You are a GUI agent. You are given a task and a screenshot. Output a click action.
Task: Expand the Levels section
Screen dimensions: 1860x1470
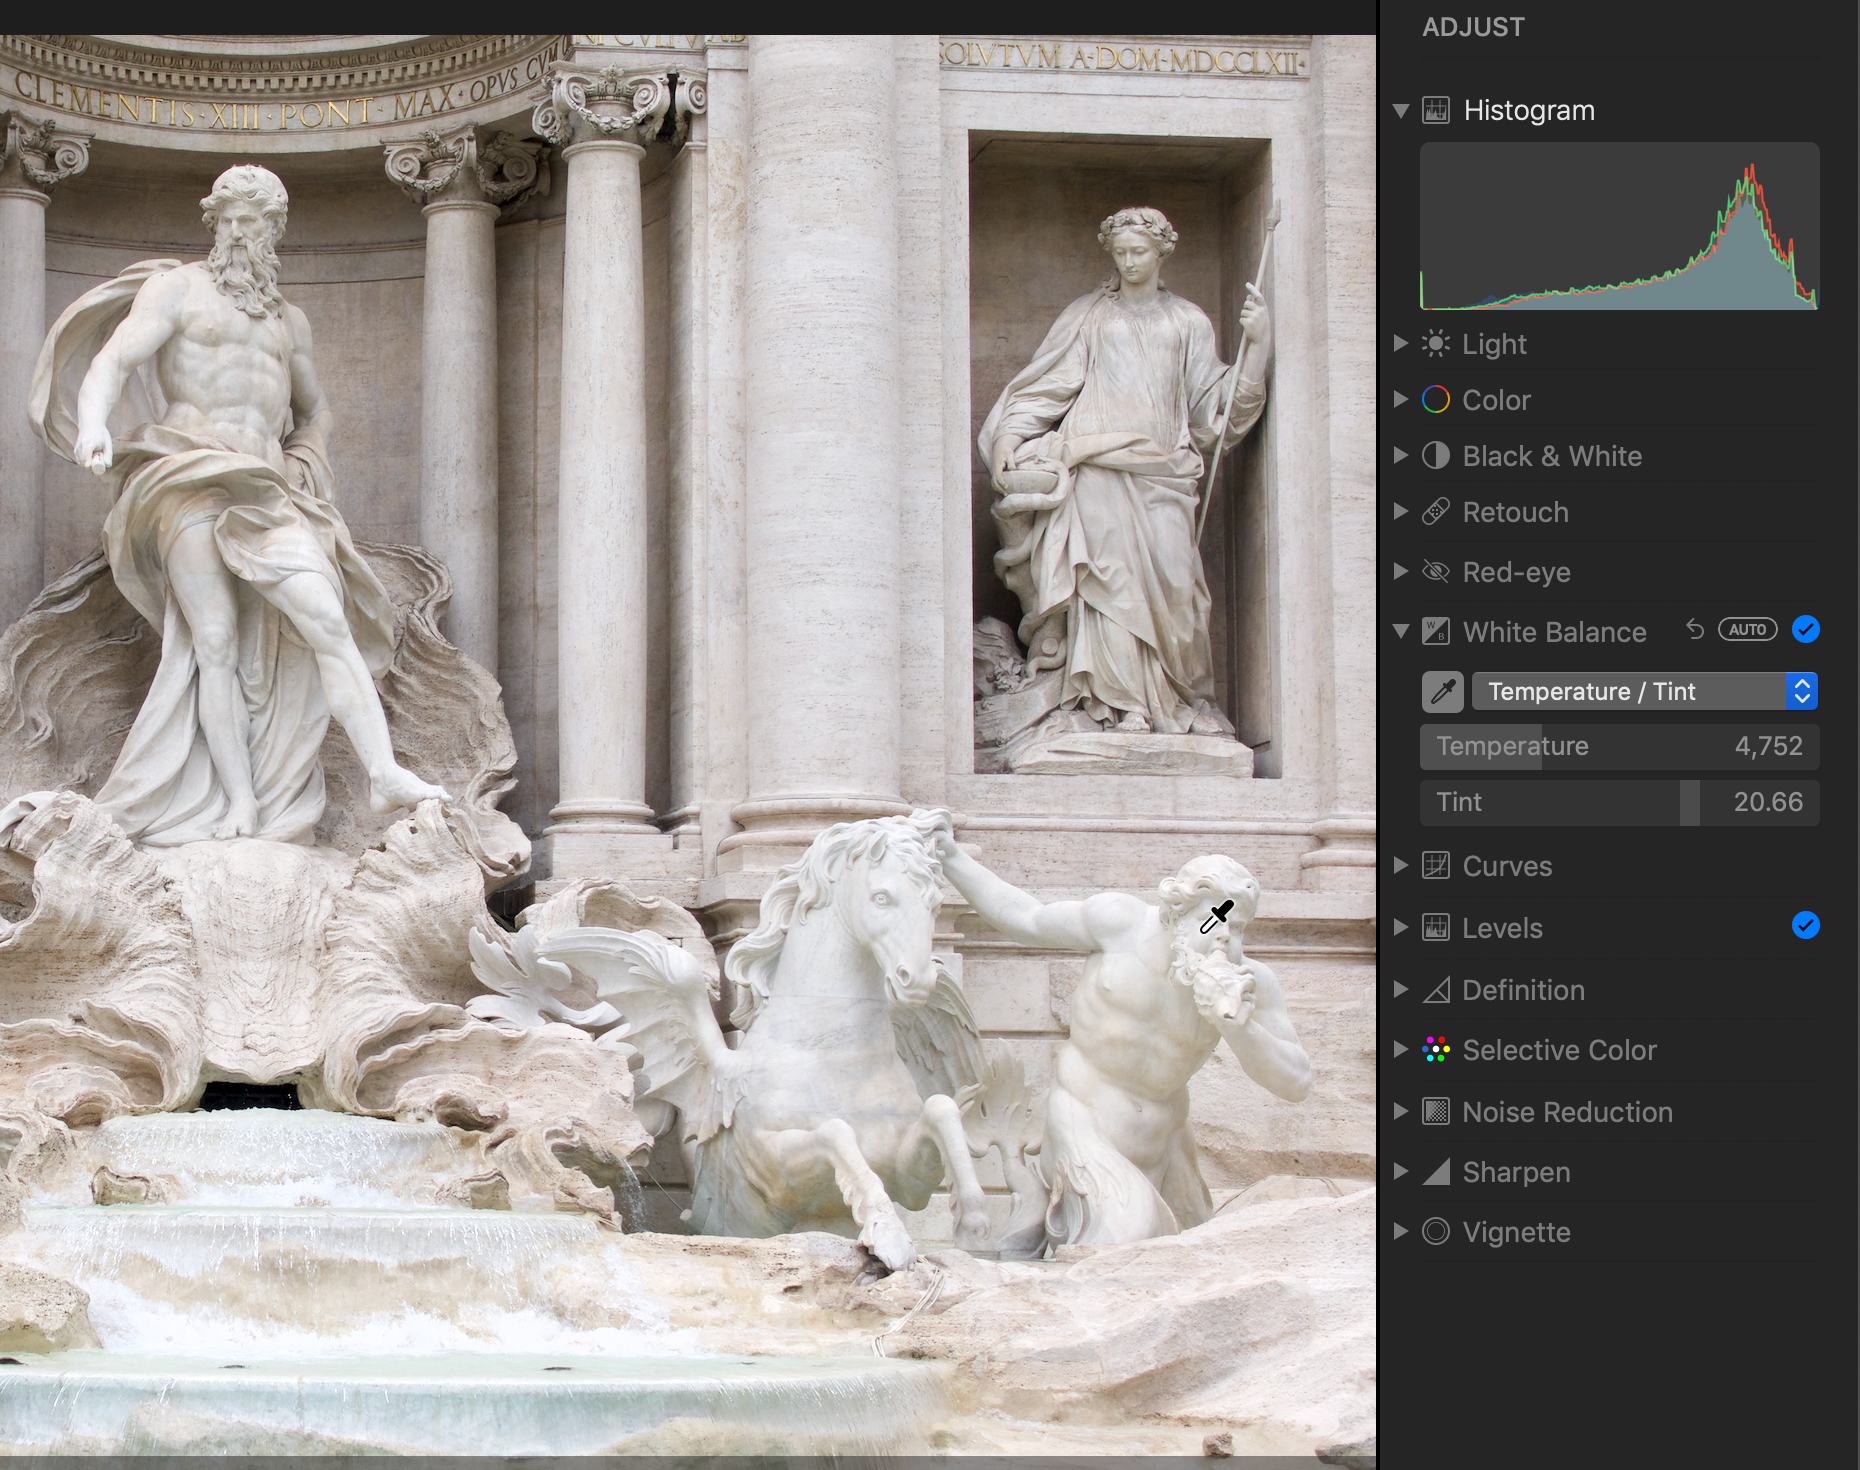[x=1401, y=928]
